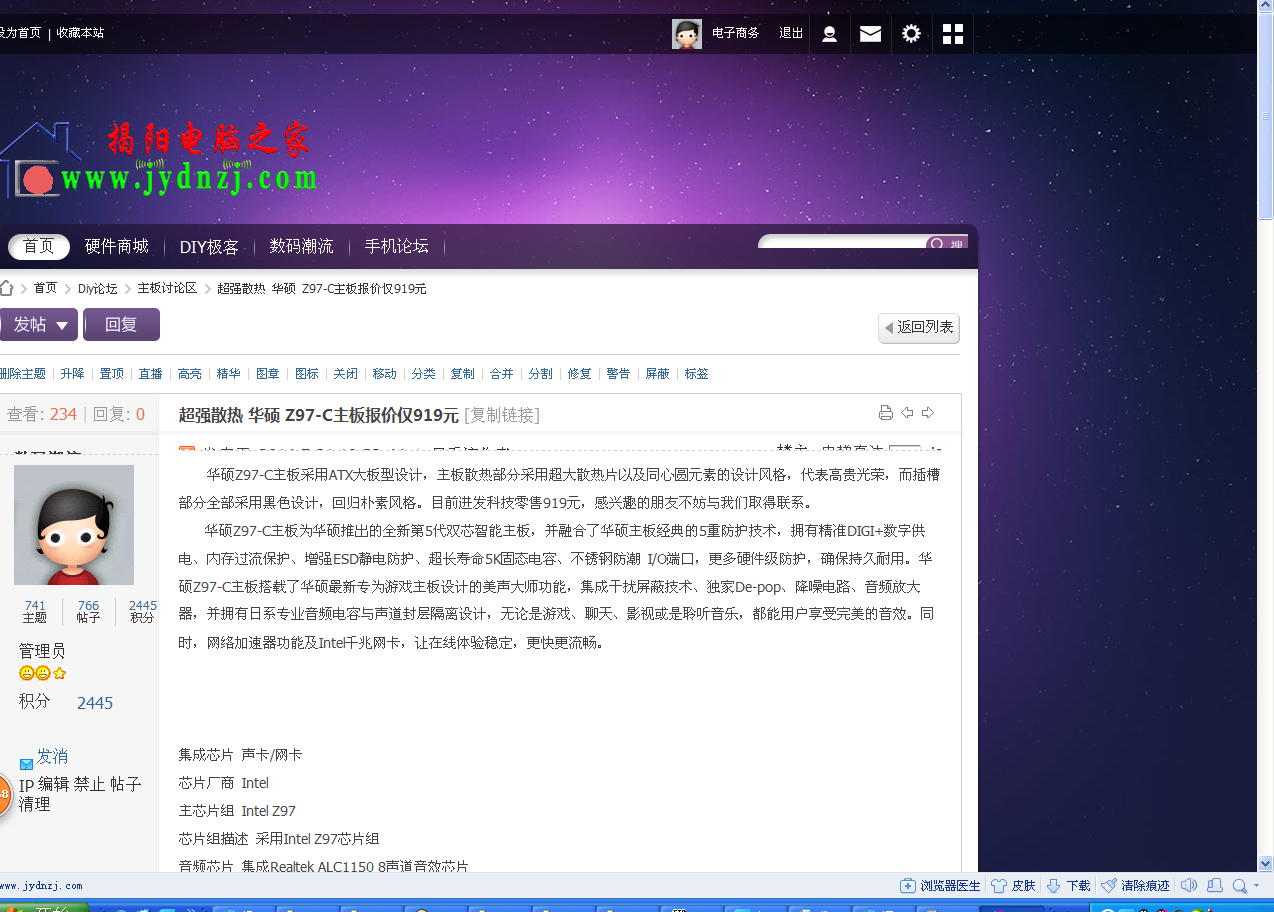Open the messages envelope icon

(871, 34)
